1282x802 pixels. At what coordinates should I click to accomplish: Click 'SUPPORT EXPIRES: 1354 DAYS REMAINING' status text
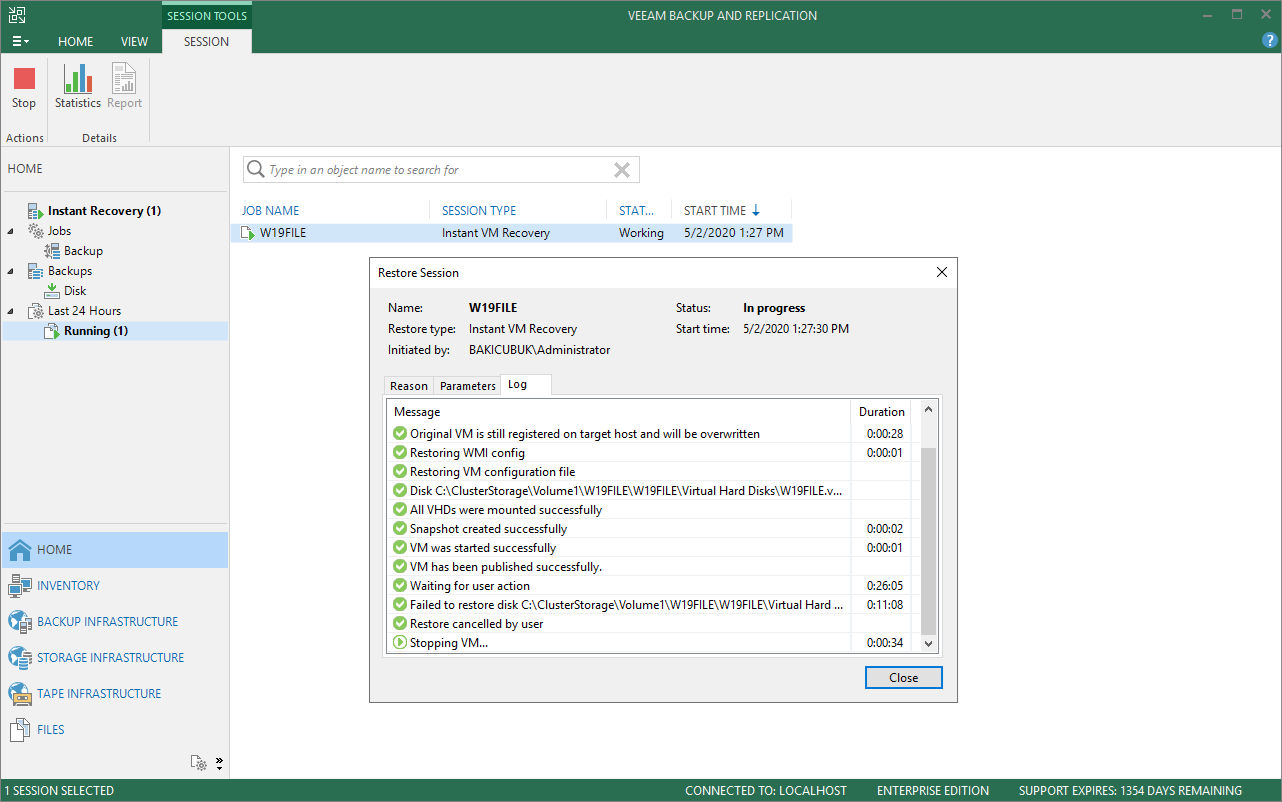pyautogui.click(x=1130, y=791)
